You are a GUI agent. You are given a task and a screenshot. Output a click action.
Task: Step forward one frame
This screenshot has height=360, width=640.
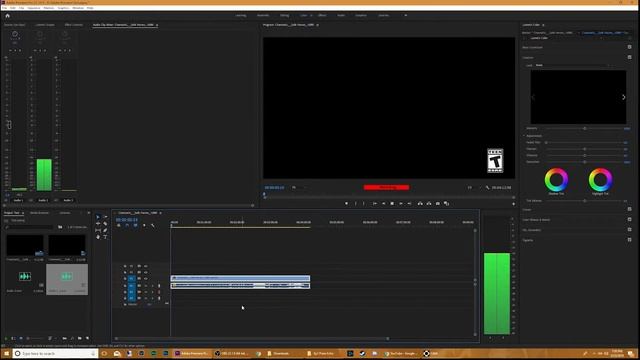(x=401, y=203)
